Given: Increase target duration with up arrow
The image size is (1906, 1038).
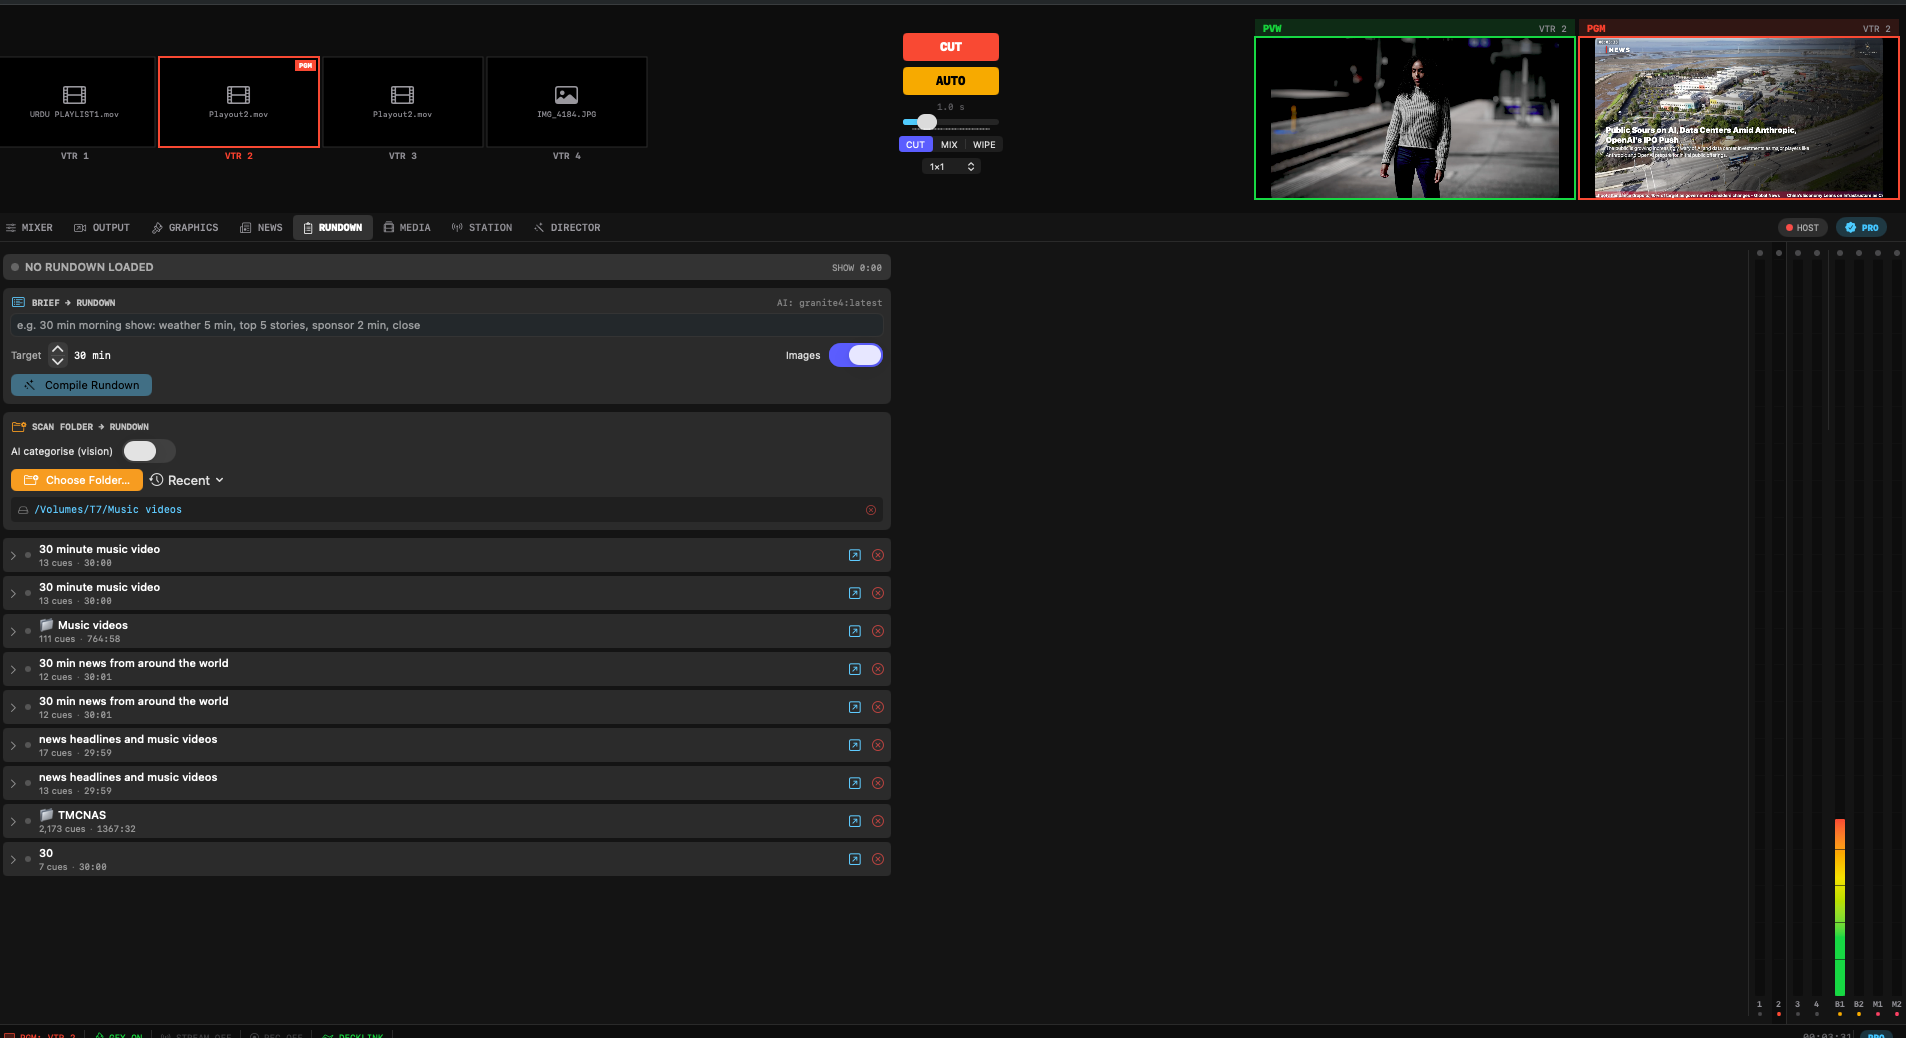Looking at the screenshot, I should pyautogui.click(x=58, y=349).
